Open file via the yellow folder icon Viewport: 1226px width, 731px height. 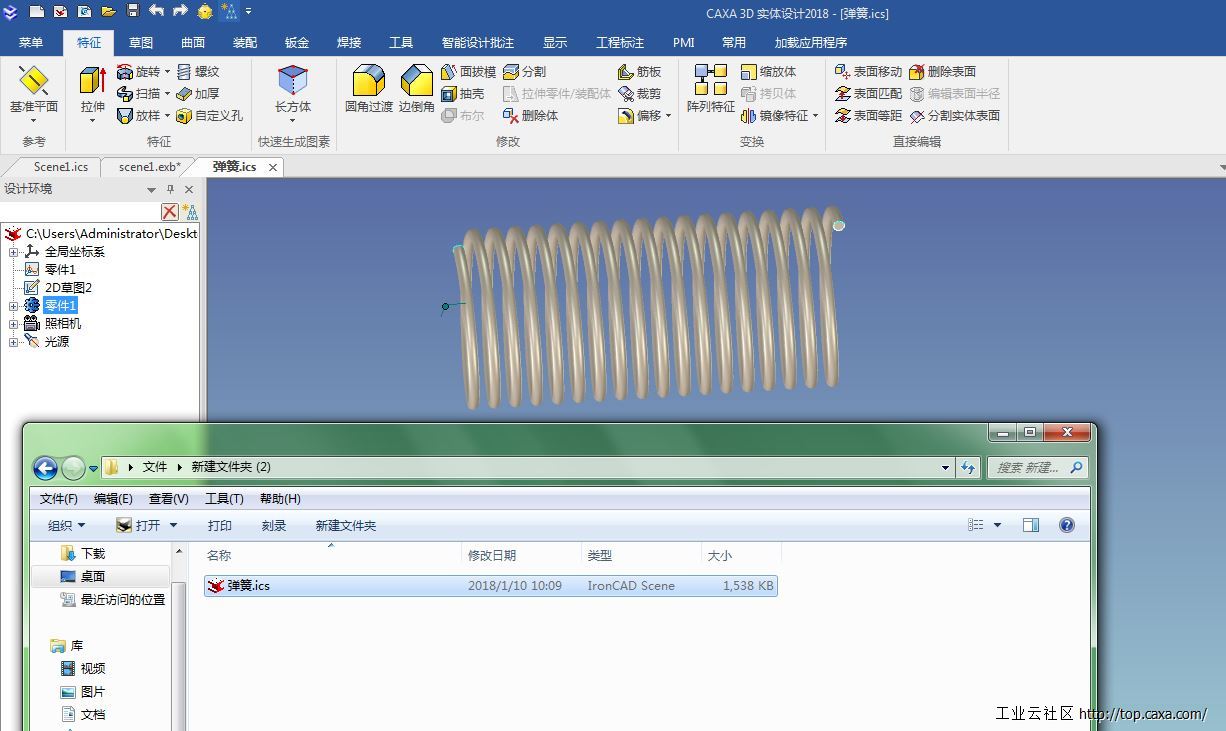109,11
